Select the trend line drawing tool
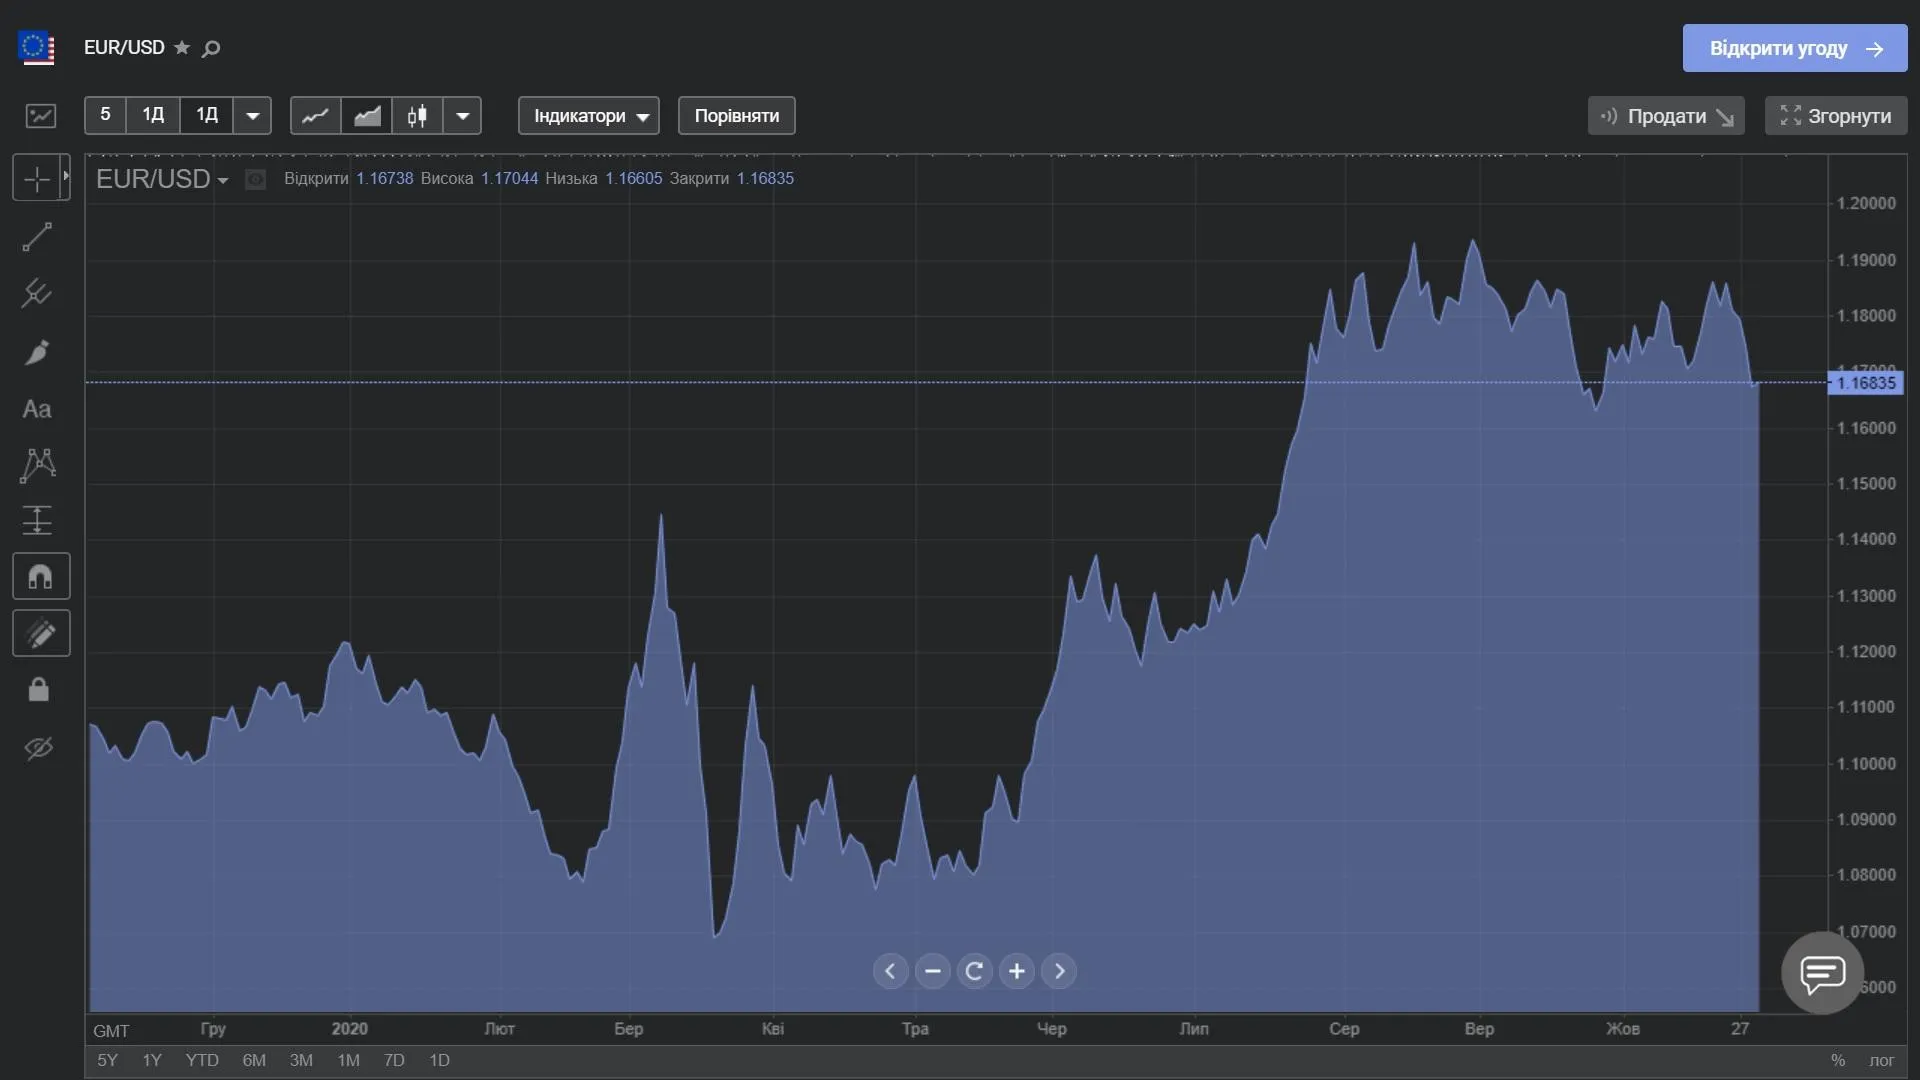The width and height of the screenshot is (1920, 1080). (x=37, y=237)
